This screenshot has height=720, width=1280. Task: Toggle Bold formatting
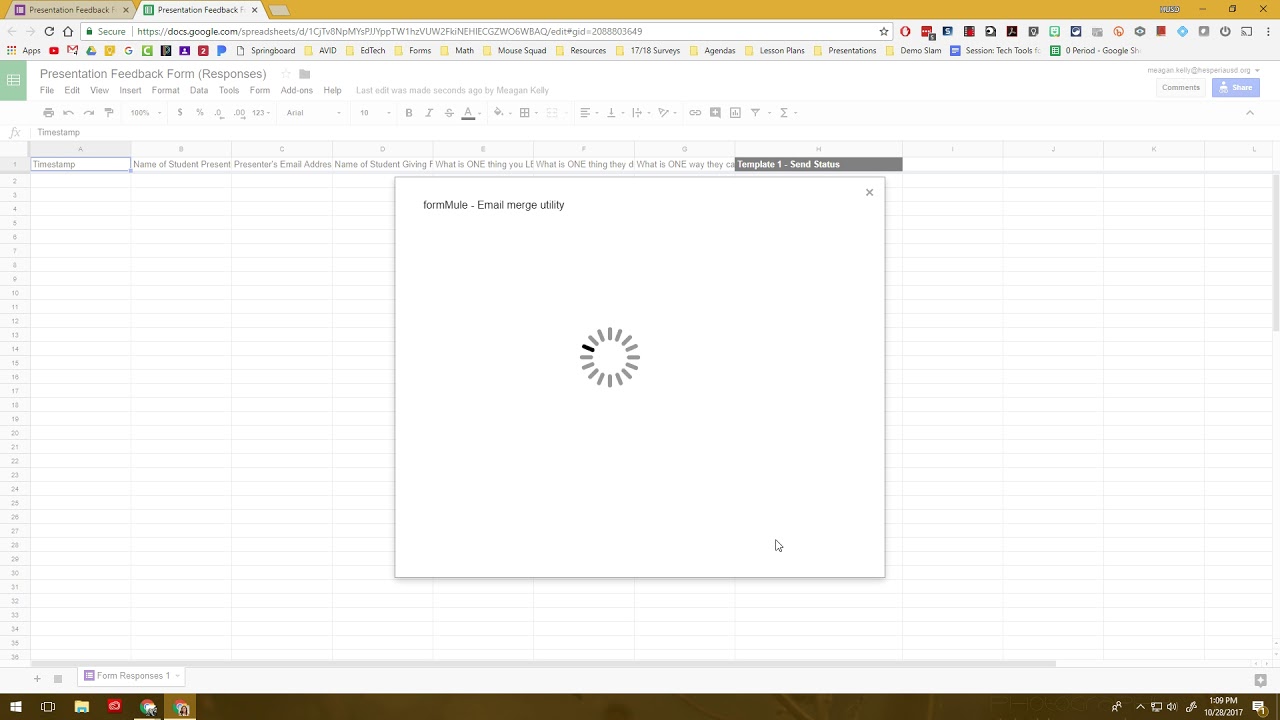408,112
